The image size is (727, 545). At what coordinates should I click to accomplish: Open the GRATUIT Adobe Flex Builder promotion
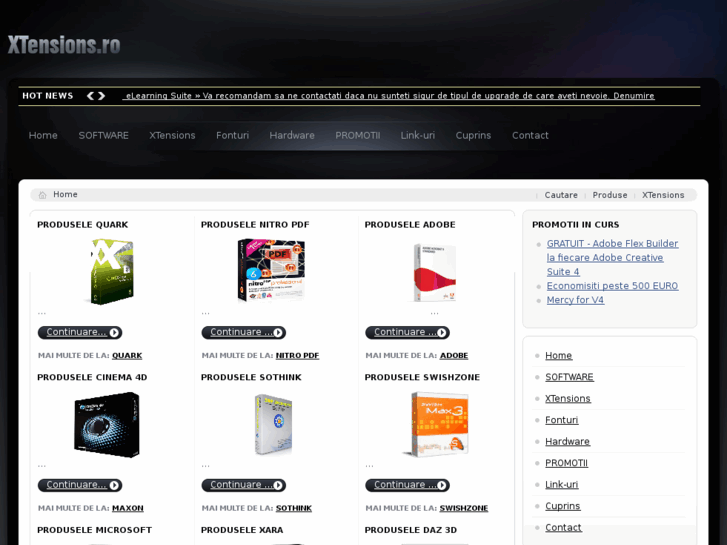612,257
